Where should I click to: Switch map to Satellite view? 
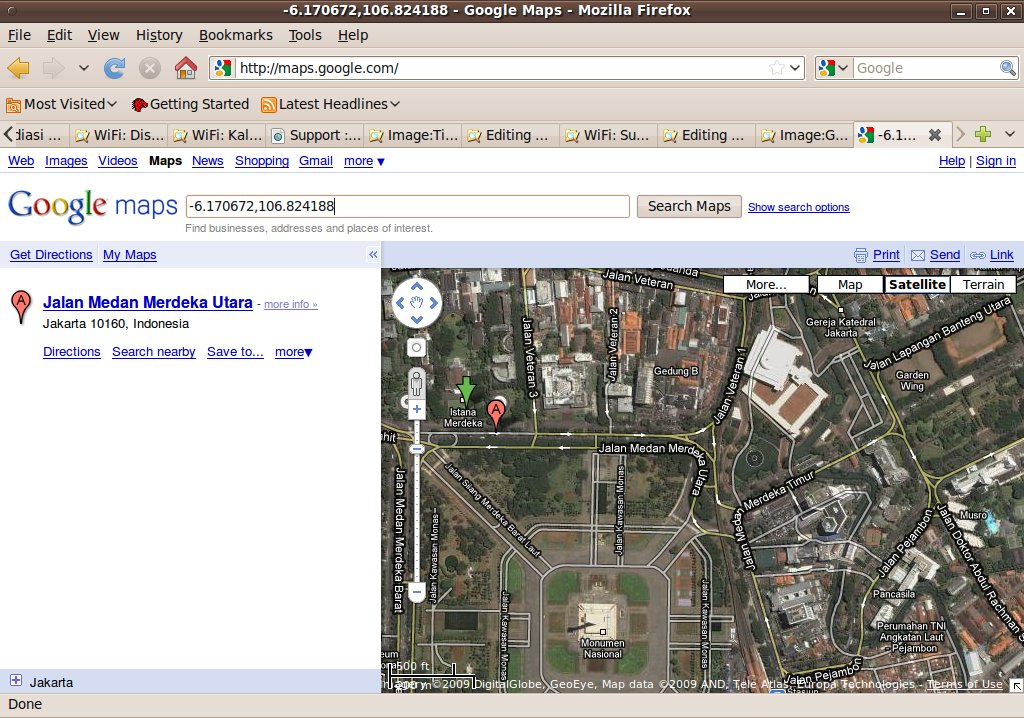click(917, 285)
